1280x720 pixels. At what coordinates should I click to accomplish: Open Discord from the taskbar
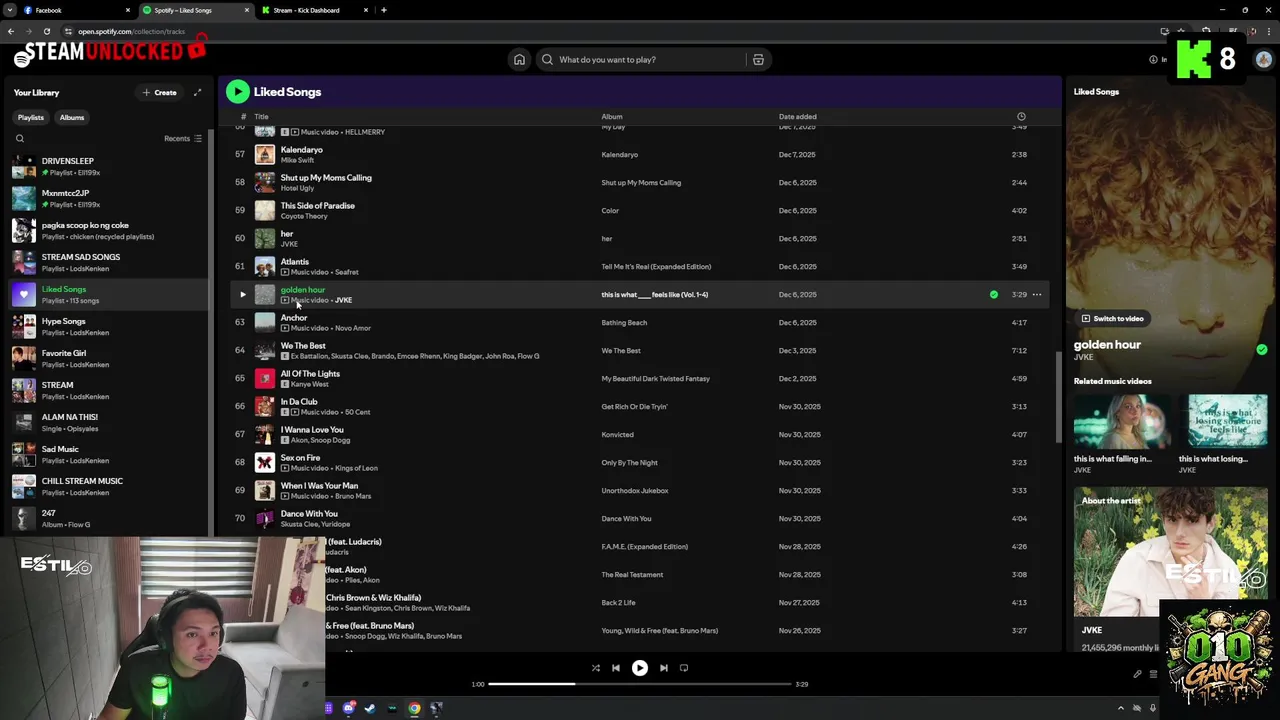348,708
